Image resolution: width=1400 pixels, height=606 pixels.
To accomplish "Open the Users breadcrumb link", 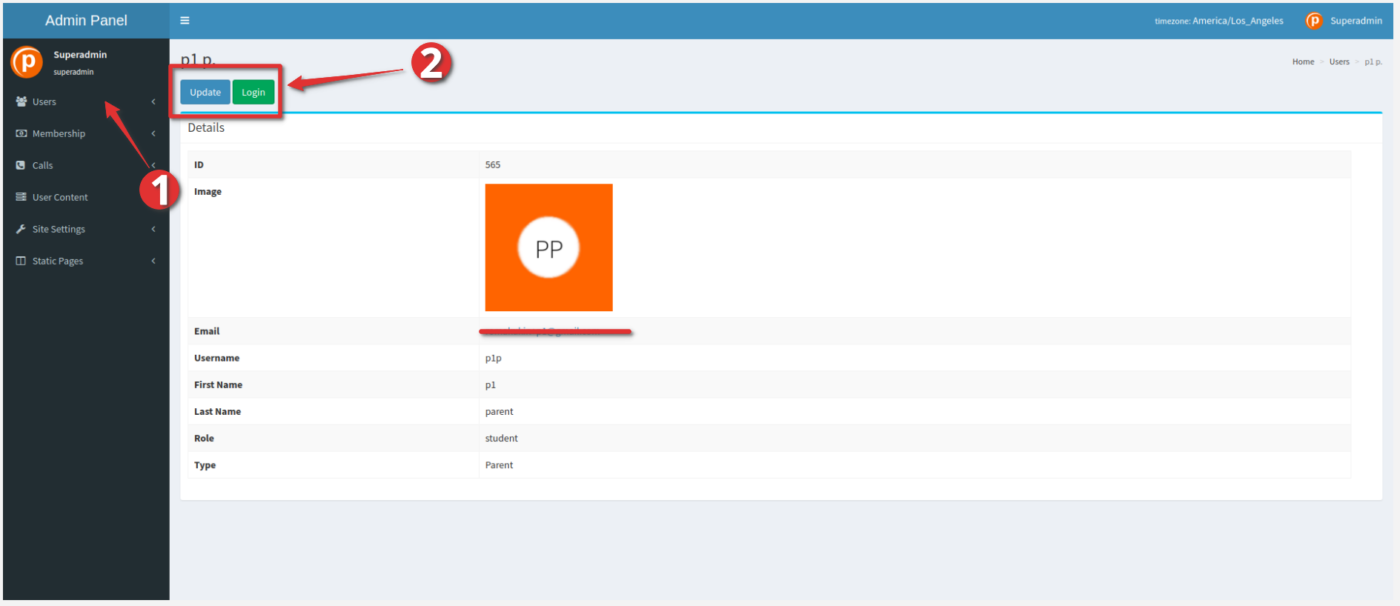I will click(1339, 61).
